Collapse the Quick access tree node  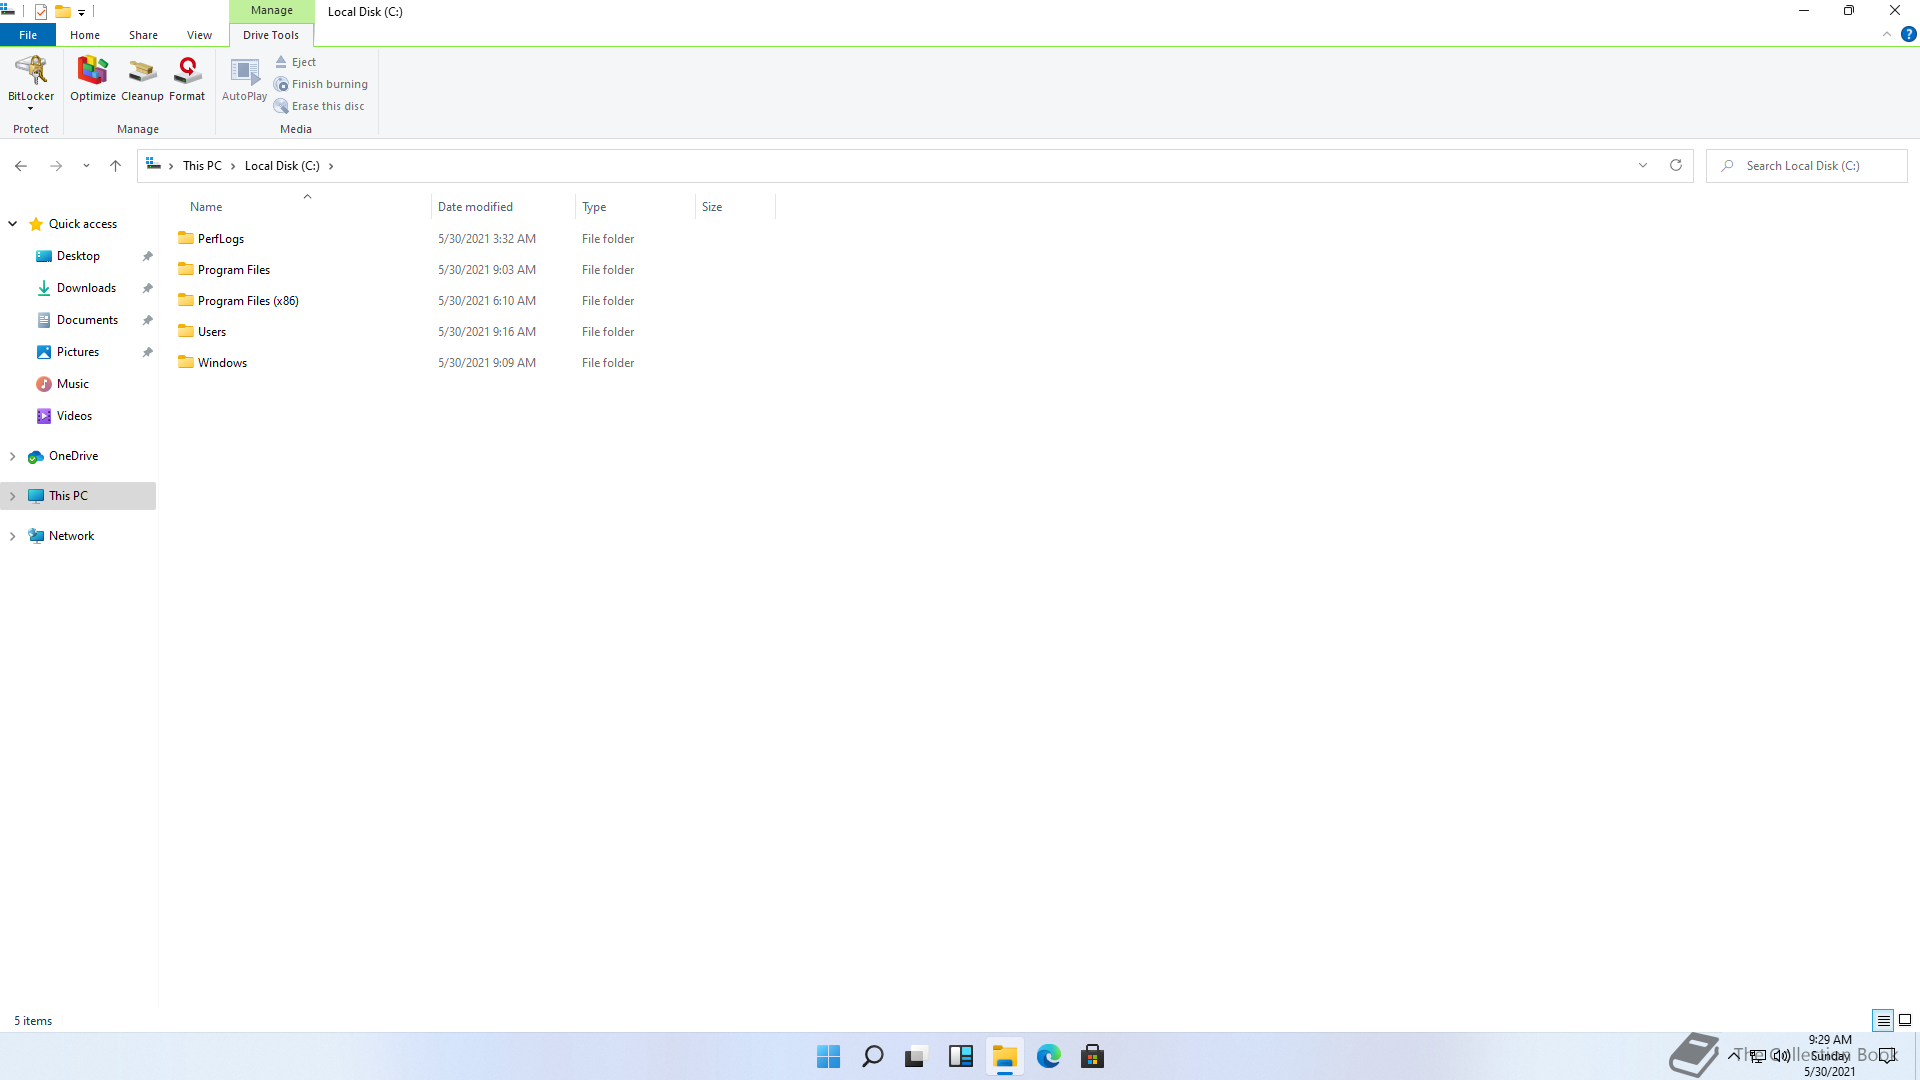pyautogui.click(x=12, y=224)
